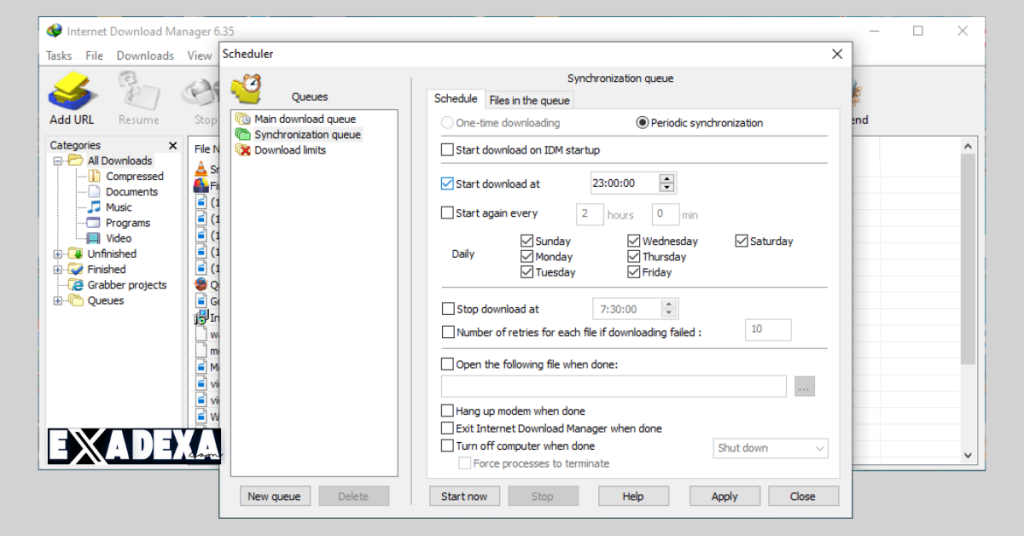Screen dimensions: 1024x536
Task: Increase Start download at time spinner
Action: coord(667,179)
